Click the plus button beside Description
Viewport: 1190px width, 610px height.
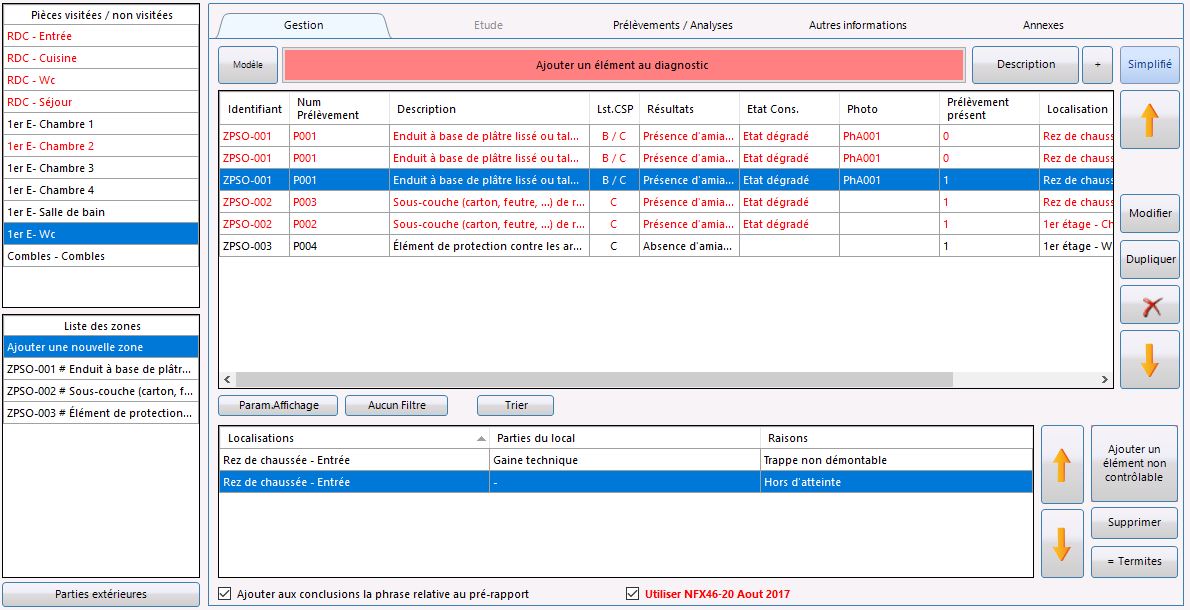(1097, 64)
